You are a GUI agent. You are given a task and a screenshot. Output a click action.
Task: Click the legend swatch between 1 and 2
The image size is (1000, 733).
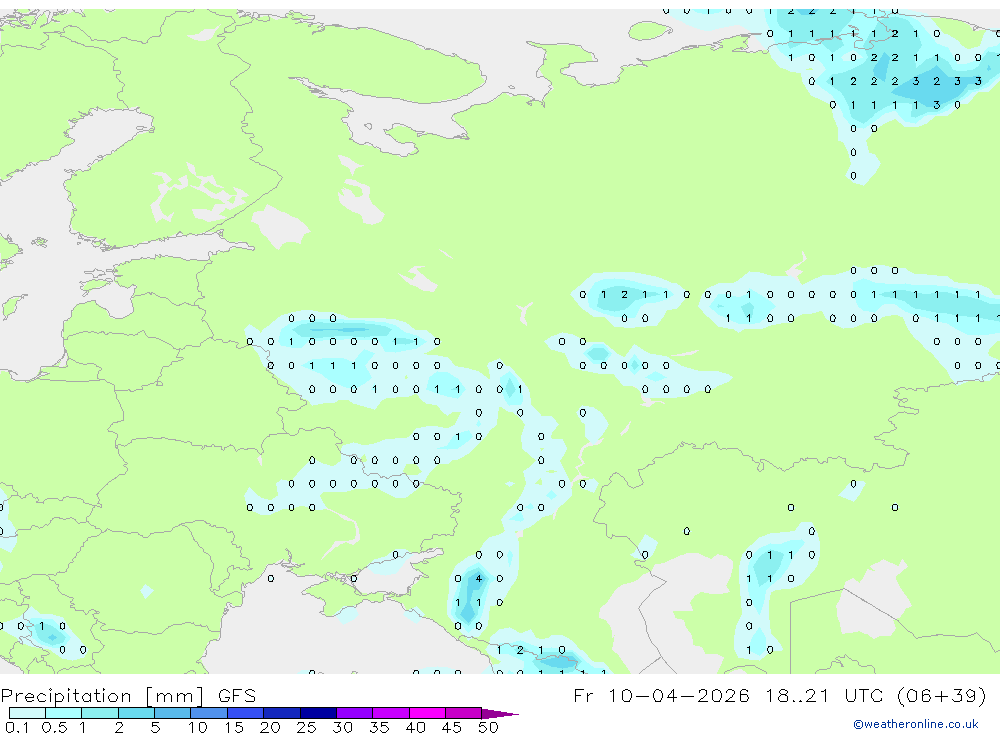(x=100, y=713)
